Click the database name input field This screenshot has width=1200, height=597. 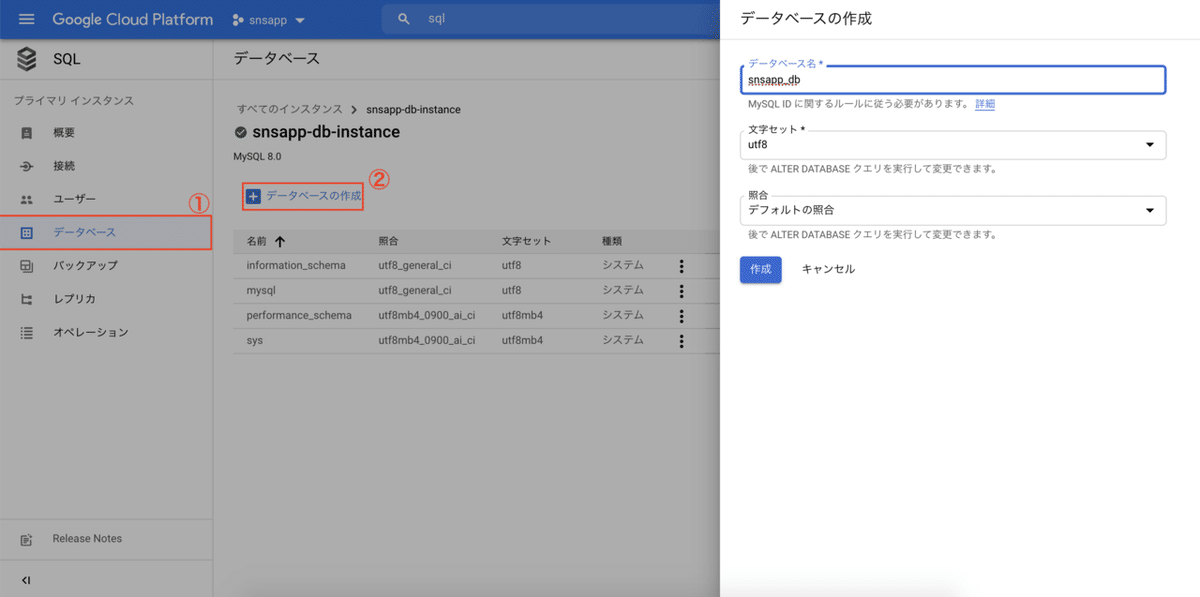[952, 79]
